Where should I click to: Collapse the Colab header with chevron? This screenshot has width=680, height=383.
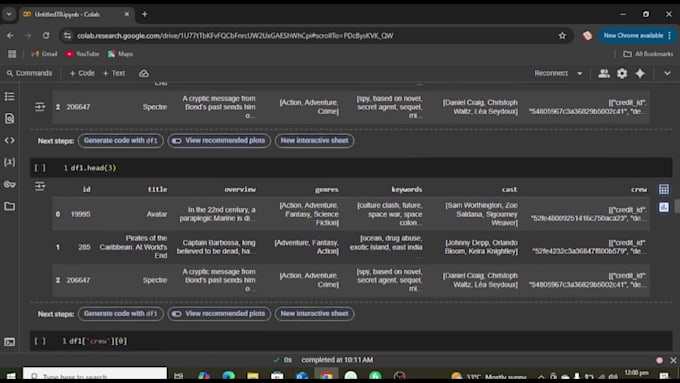point(667,73)
